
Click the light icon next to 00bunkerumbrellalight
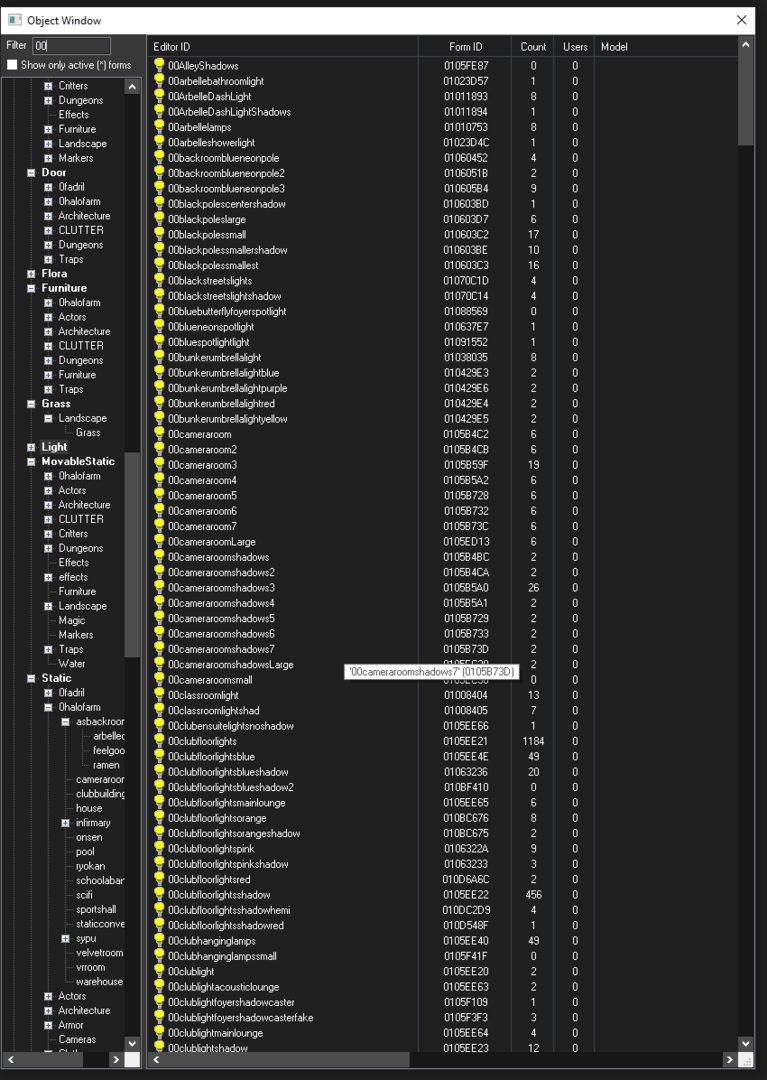tap(159, 357)
